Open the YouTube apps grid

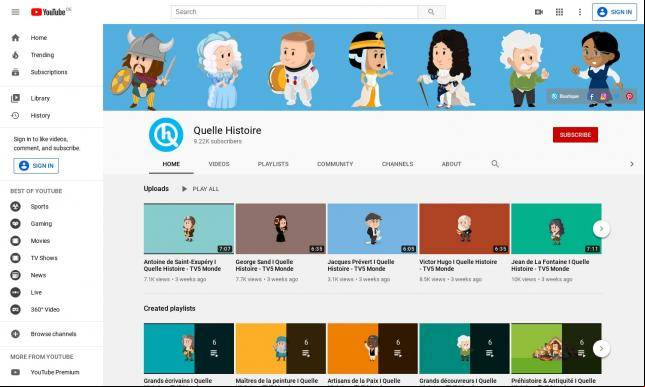[559, 12]
